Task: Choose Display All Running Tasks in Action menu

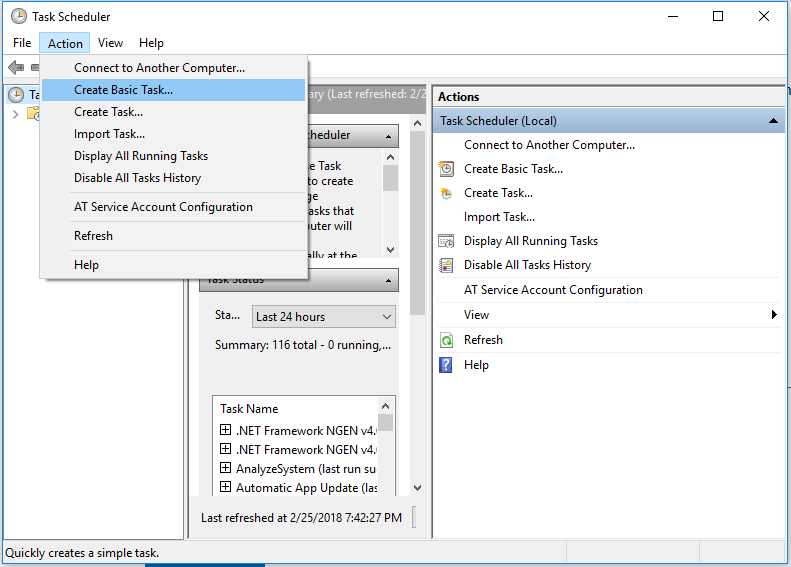Action: pos(174,156)
